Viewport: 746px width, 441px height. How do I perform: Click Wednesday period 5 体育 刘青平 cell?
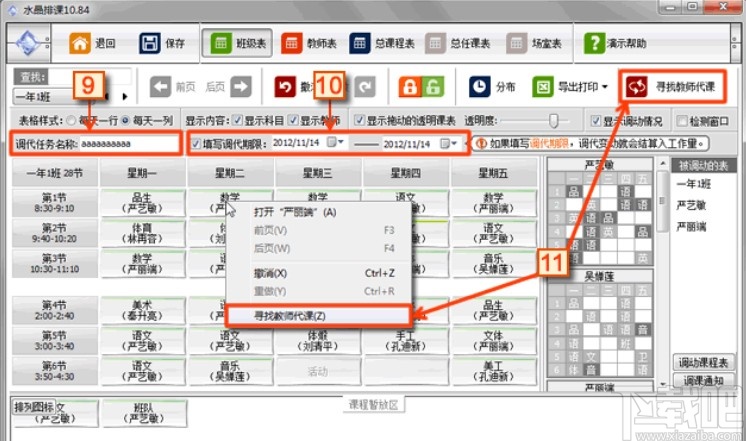317,341
